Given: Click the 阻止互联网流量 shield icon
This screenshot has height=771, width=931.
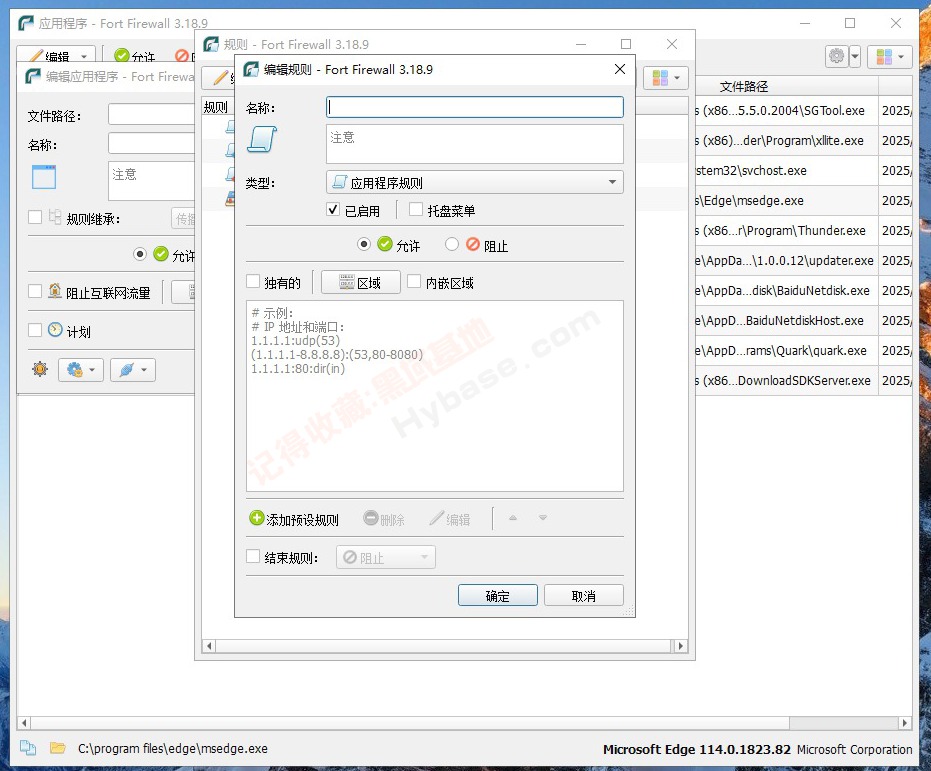Looking at the screenshot, I should (x=55, y=291).
